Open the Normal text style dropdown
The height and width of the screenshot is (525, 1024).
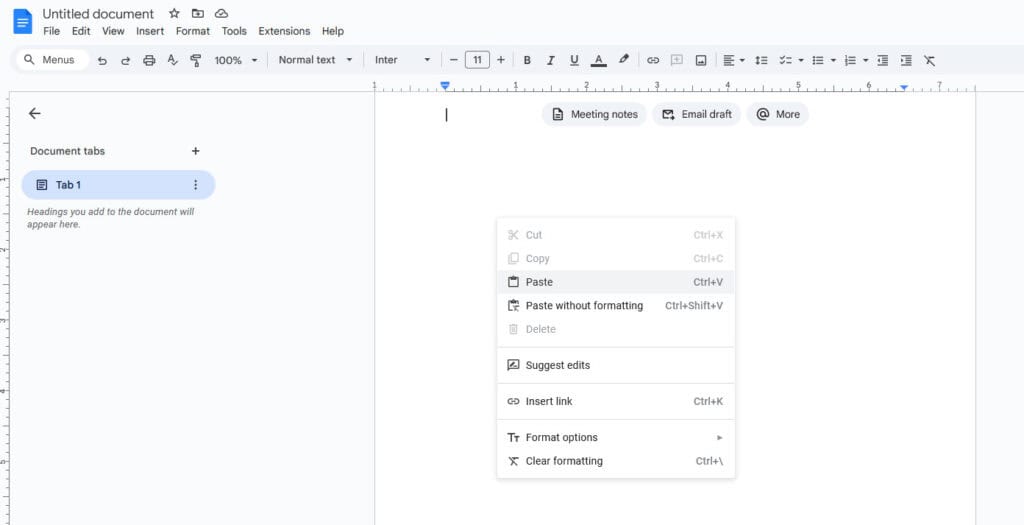click(x=315, y=59)
